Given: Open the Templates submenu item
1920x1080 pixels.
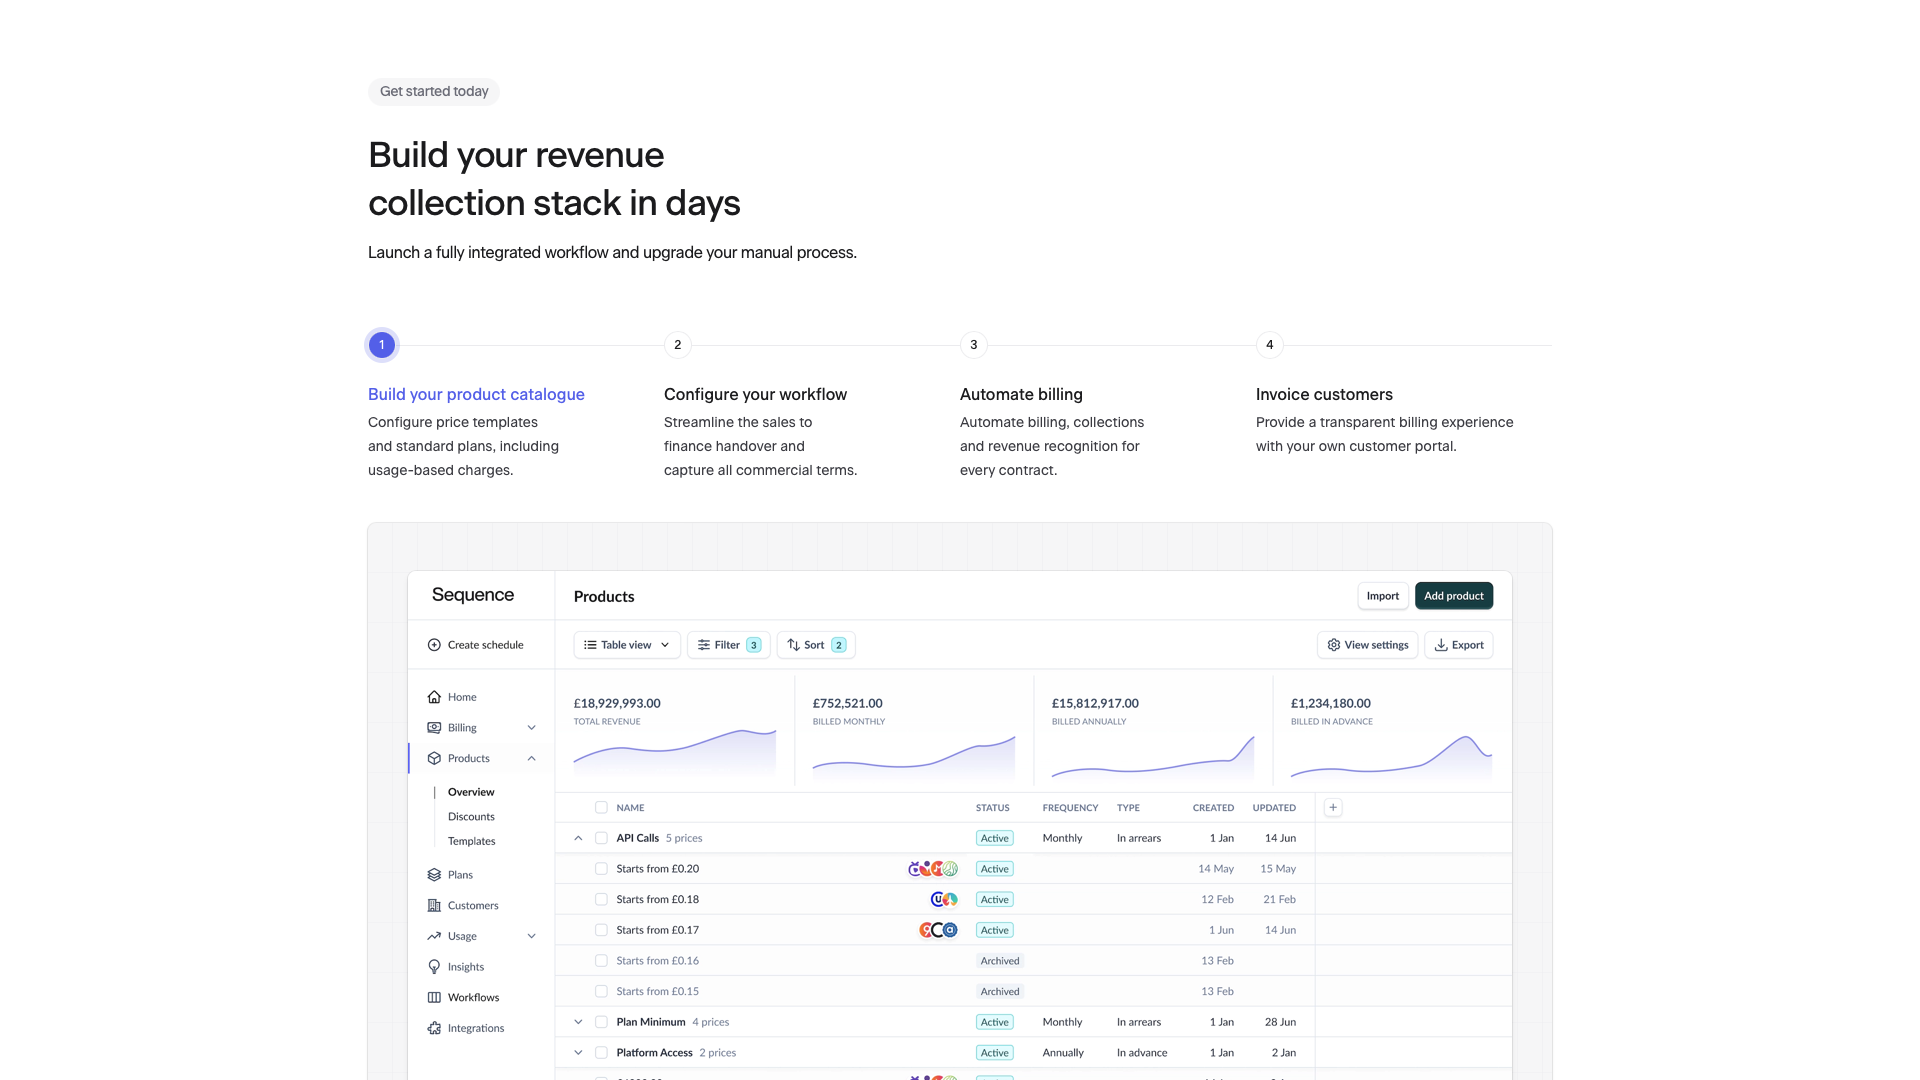Looking at the screenshot, I should [472, 841].
